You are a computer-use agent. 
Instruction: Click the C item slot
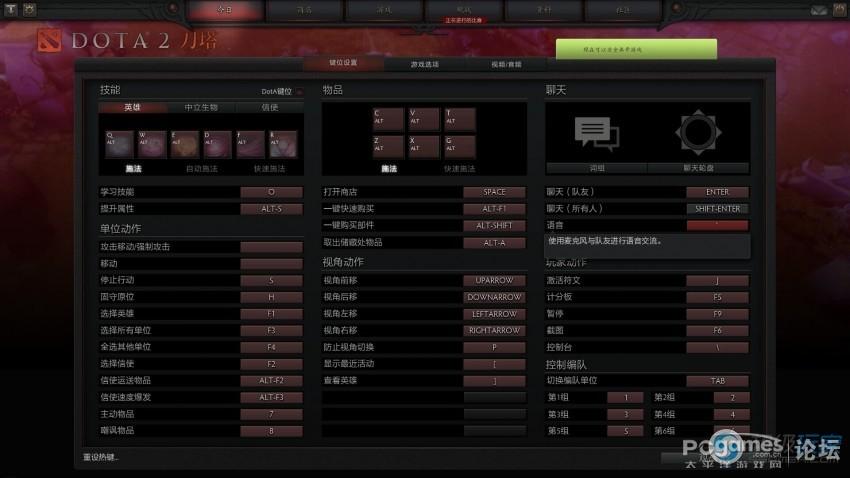tap(388, 119)
